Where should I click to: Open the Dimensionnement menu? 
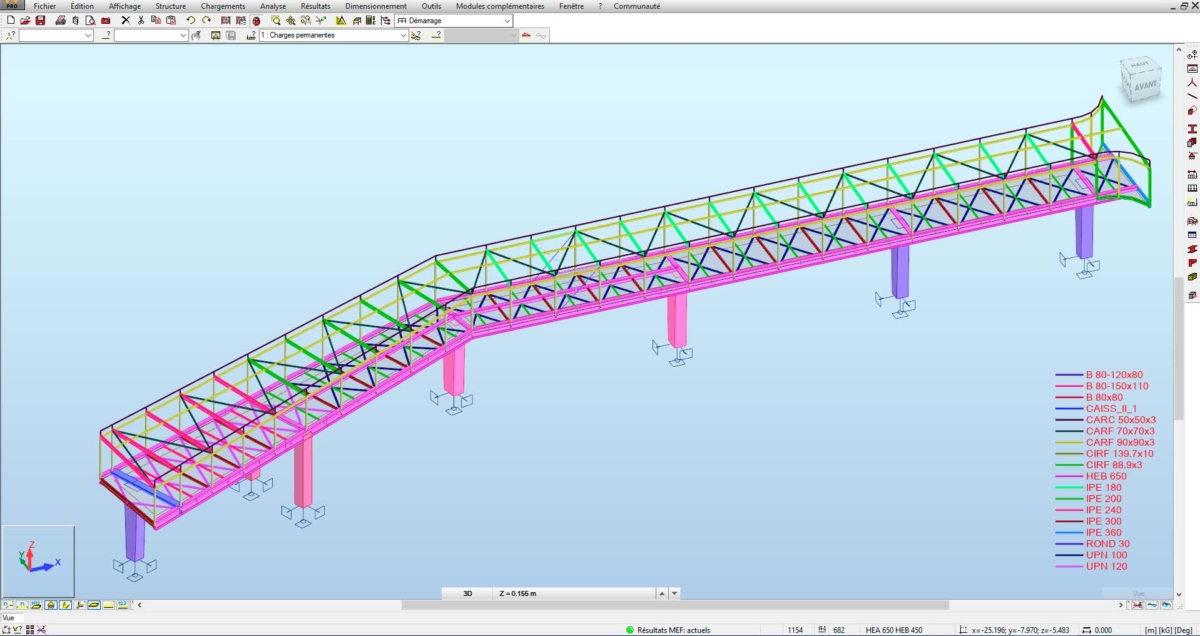(x=376, y=6)
